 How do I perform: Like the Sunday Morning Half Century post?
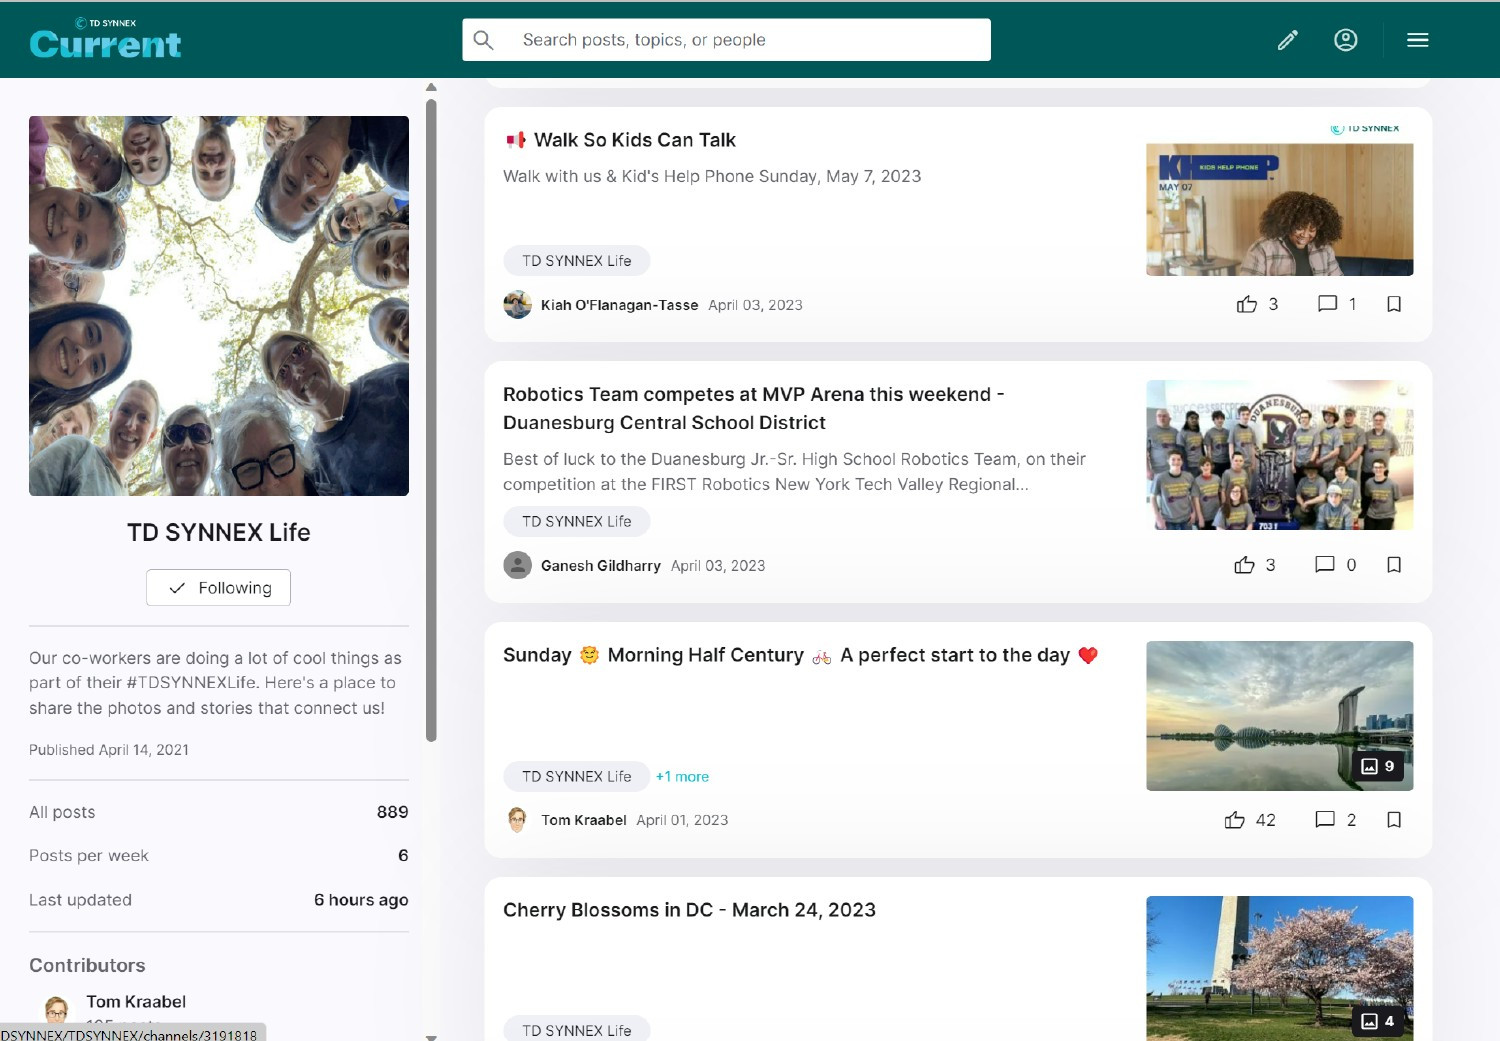pyautogui.click(x=1235, y=820)
